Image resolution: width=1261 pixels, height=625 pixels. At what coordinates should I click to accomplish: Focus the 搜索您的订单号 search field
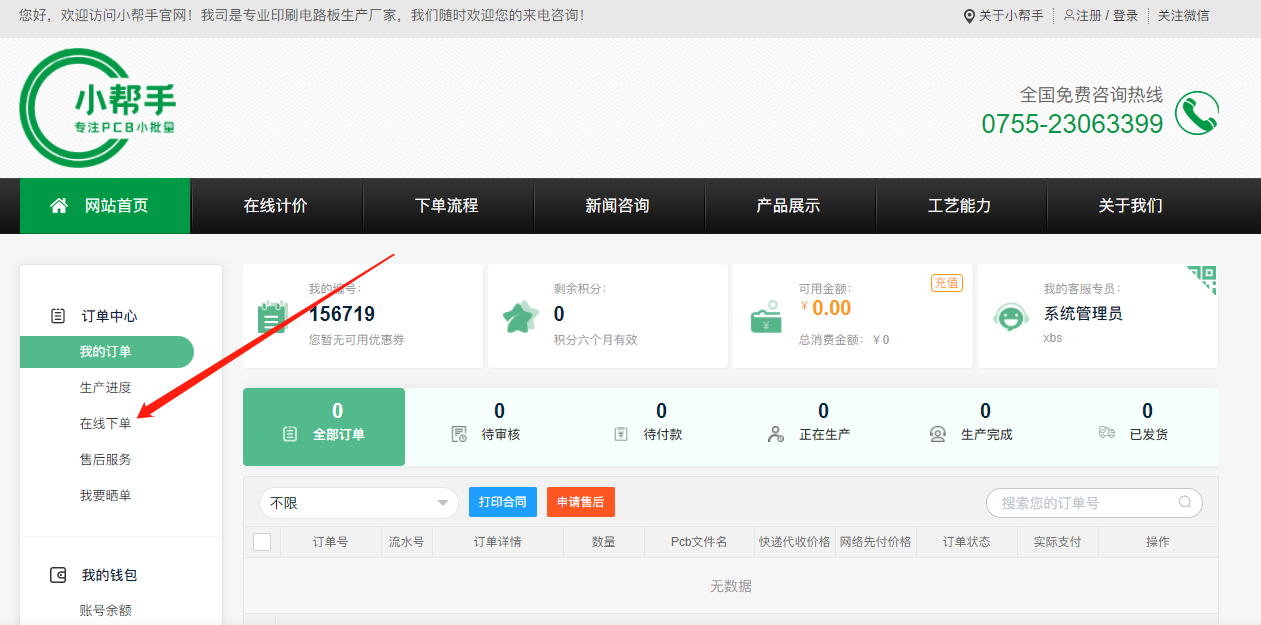tap(1083, 503)
